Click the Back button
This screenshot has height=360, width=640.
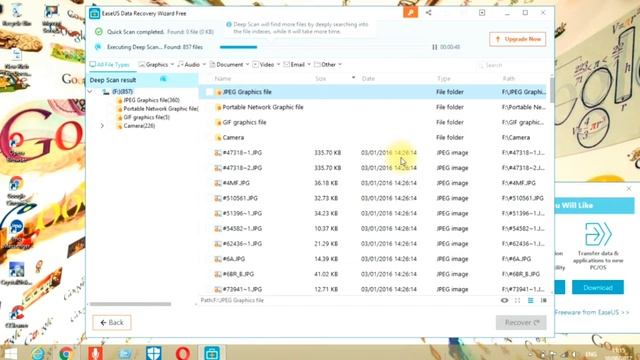[x=112, y=322]
